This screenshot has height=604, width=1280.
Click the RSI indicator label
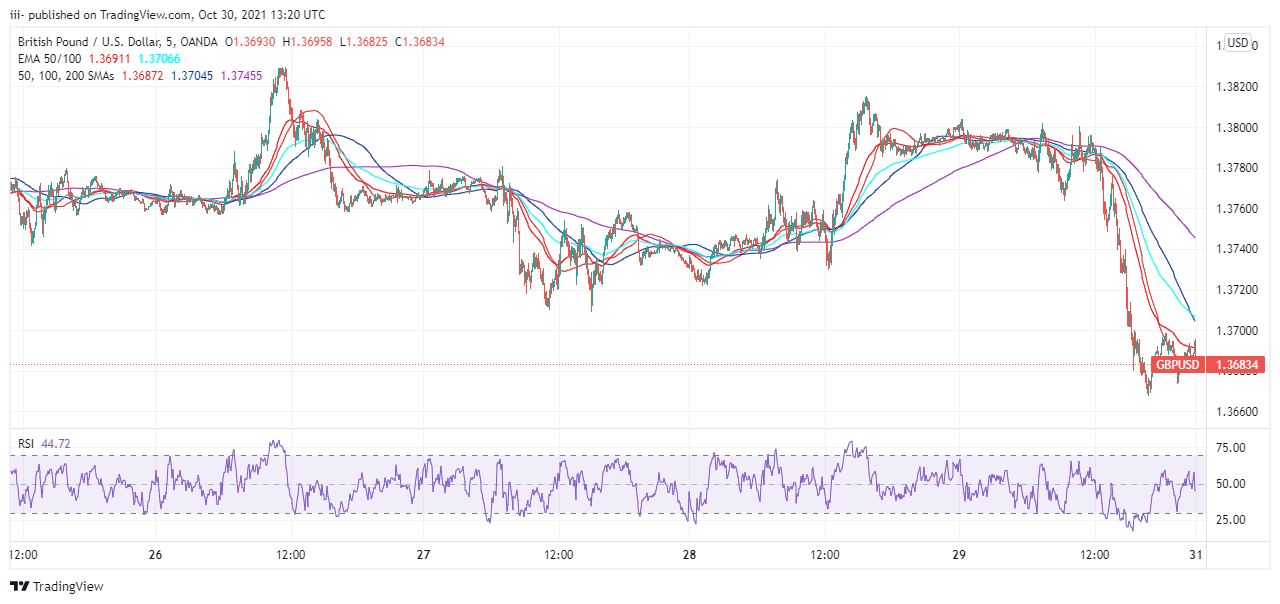click(x=27, y=443)
